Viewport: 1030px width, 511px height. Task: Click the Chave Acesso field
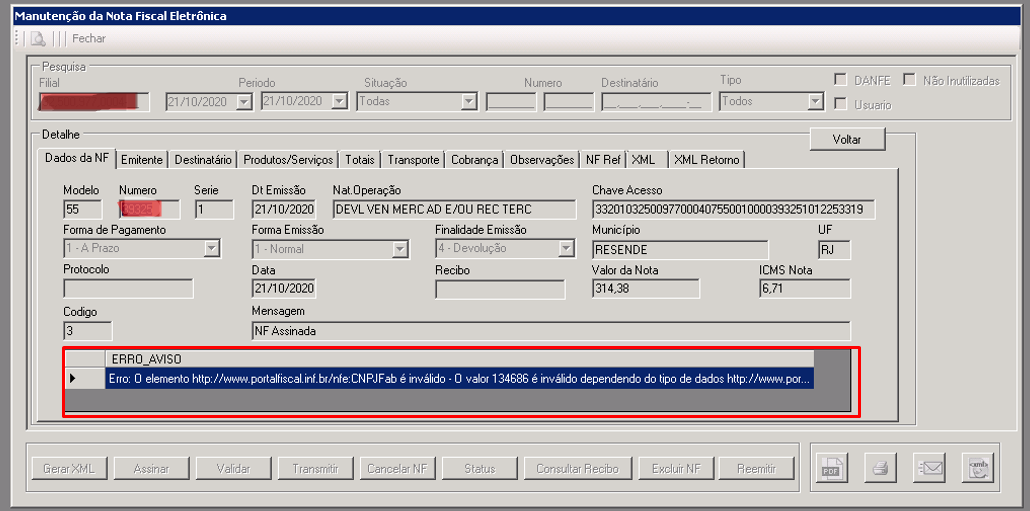pos(734,210)
